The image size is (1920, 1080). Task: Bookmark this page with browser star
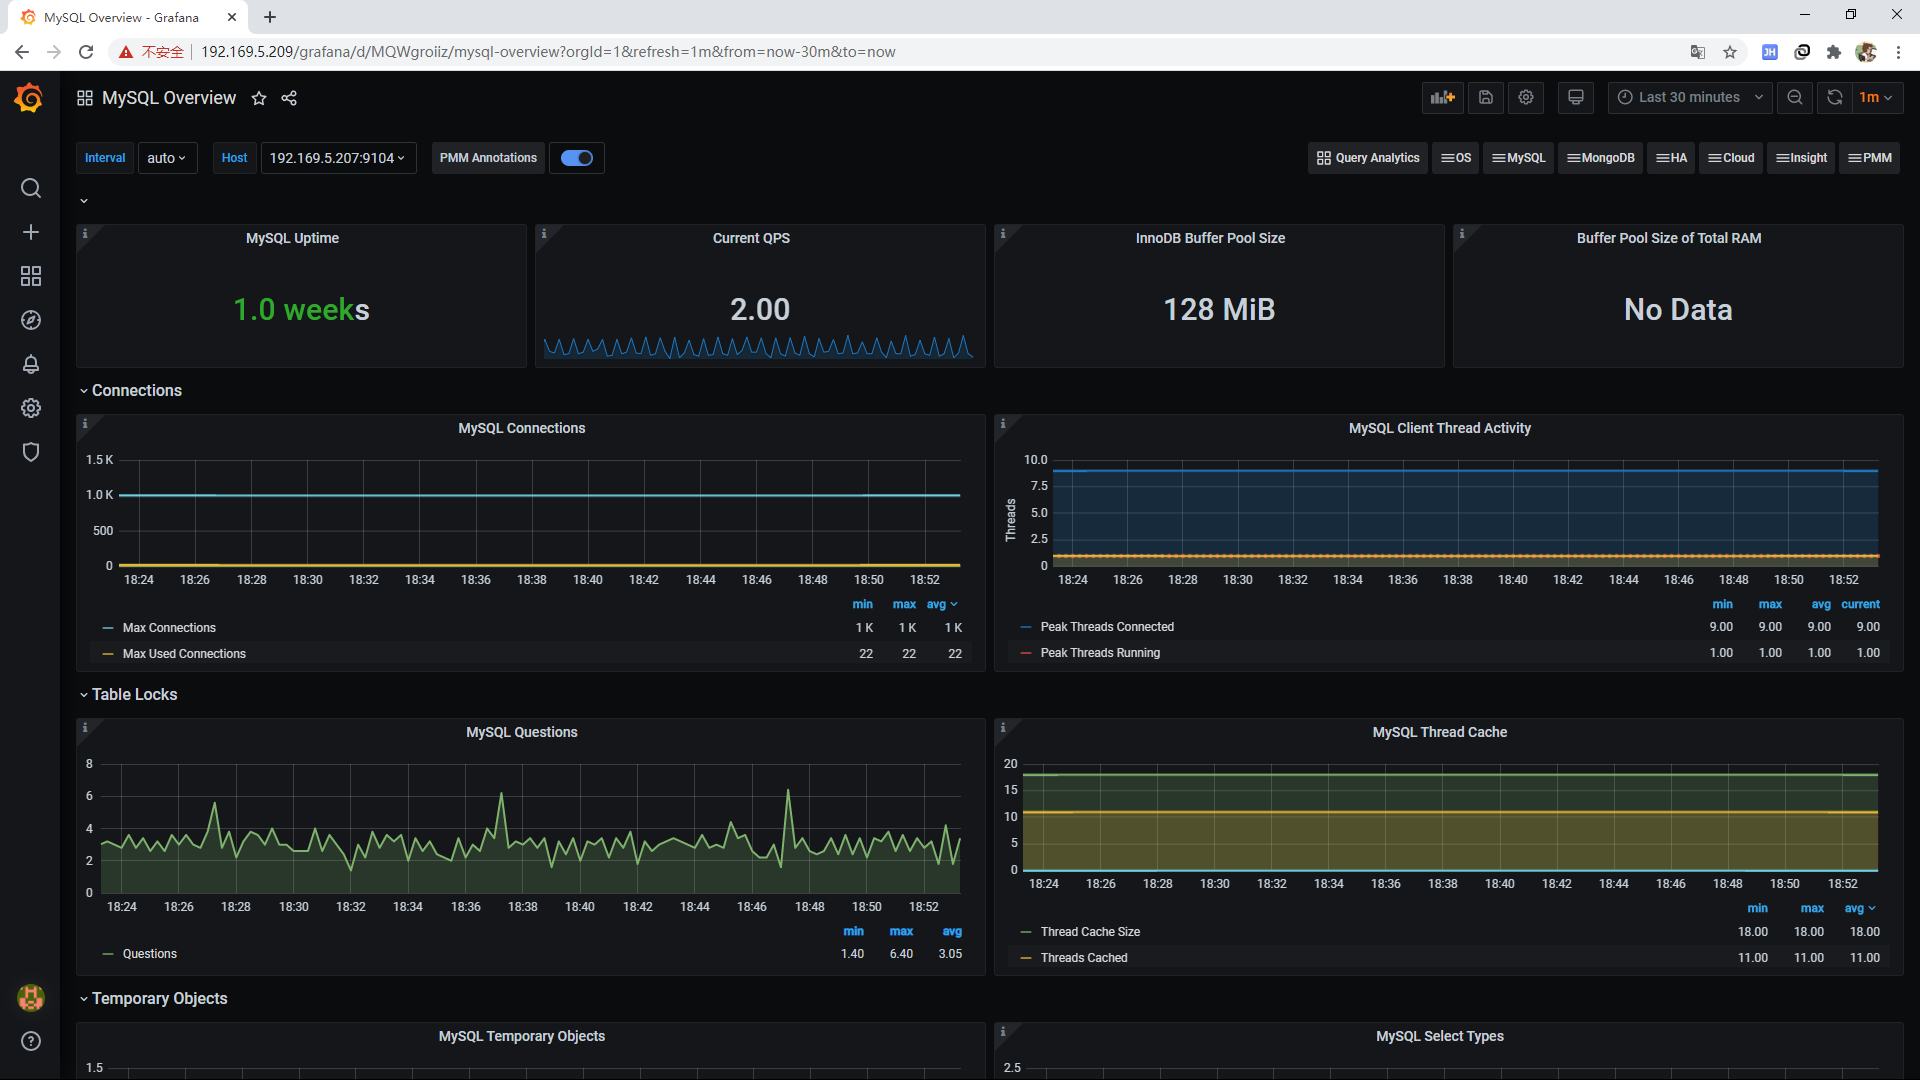pyautogui.click(x=1730, y=52)
